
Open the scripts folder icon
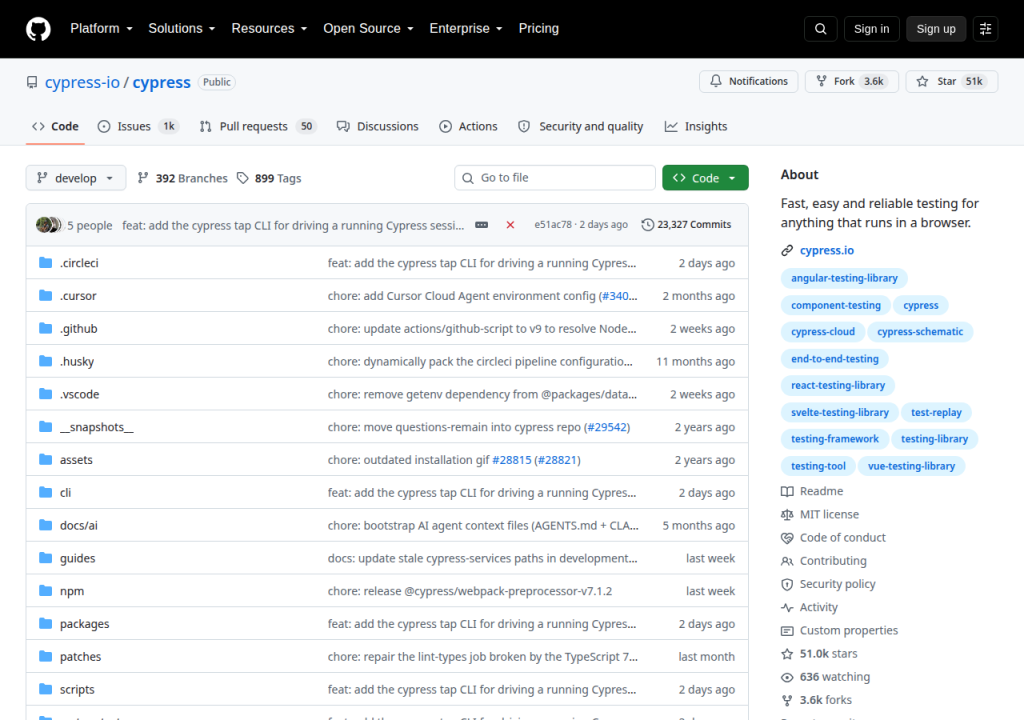click(45, 689)
